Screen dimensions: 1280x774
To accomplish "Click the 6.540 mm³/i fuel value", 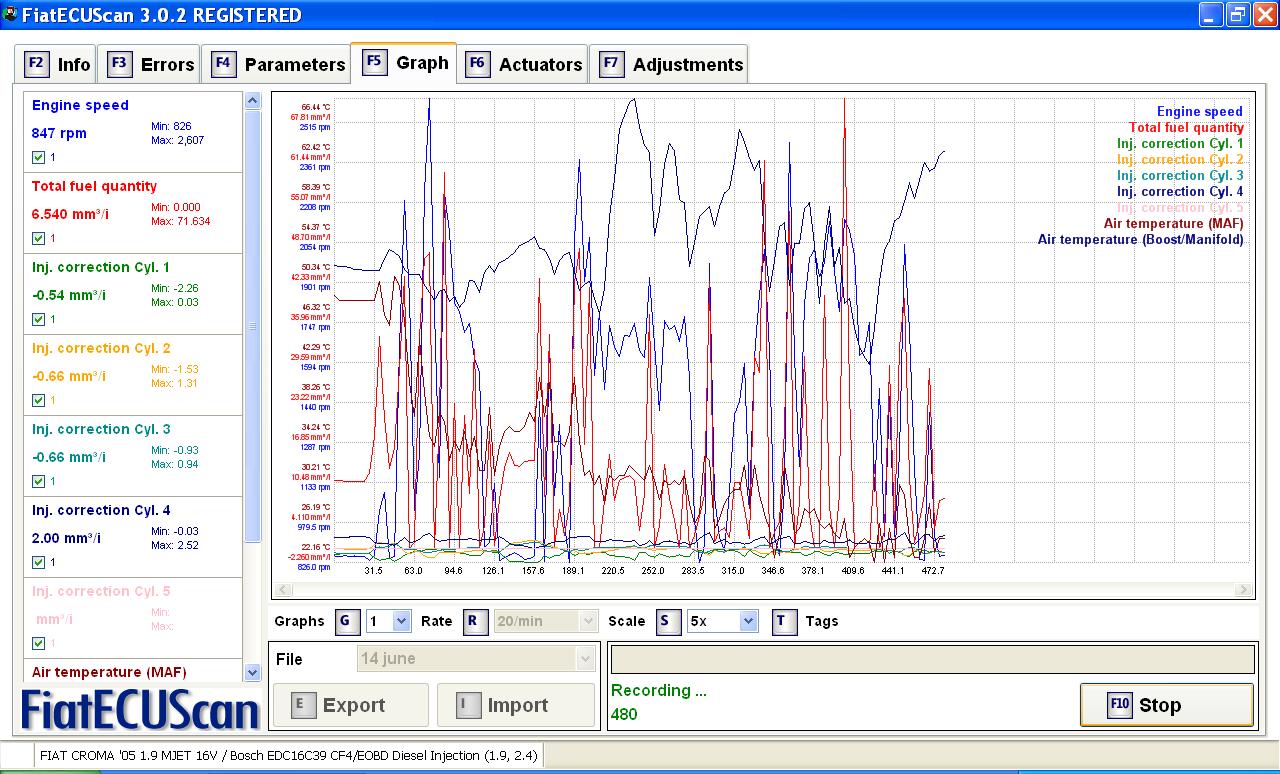I will click(69, 214).
